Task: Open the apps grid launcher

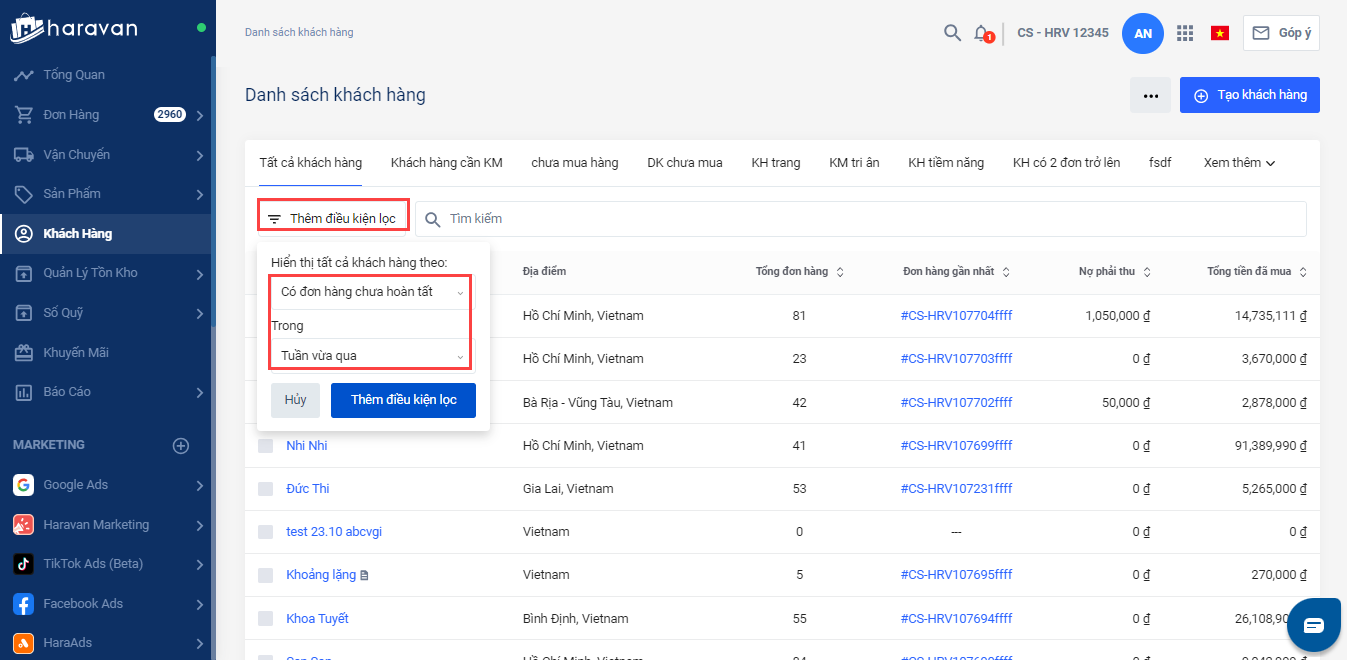Action: point(1185,33)
